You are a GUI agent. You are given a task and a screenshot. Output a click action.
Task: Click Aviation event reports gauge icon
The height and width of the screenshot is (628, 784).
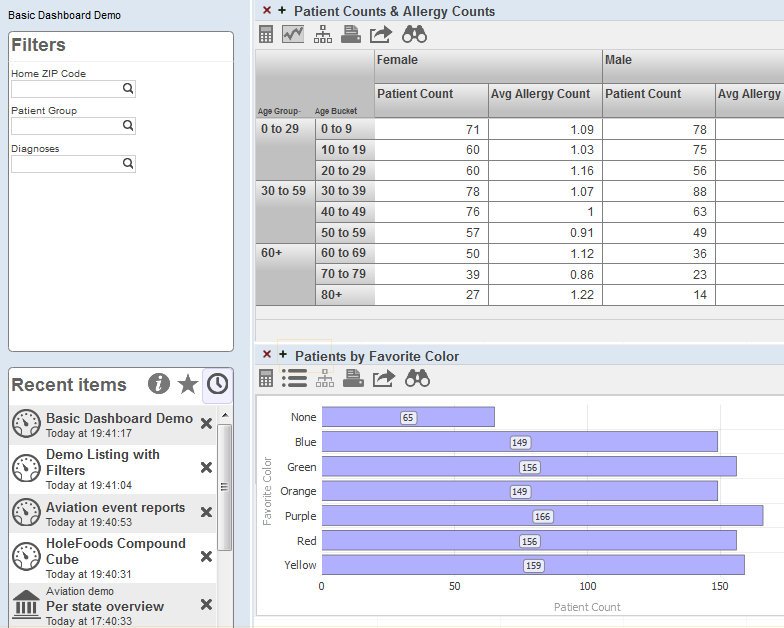[x=26, y=512]
